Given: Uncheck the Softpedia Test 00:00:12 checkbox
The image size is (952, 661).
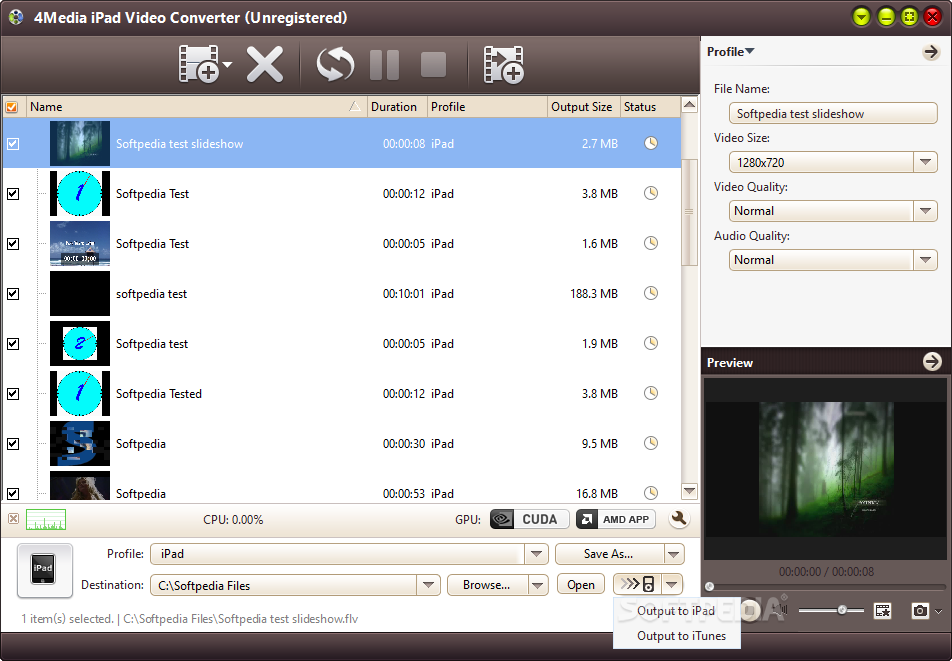Looking at the screenshot, I should pos(13,194).
